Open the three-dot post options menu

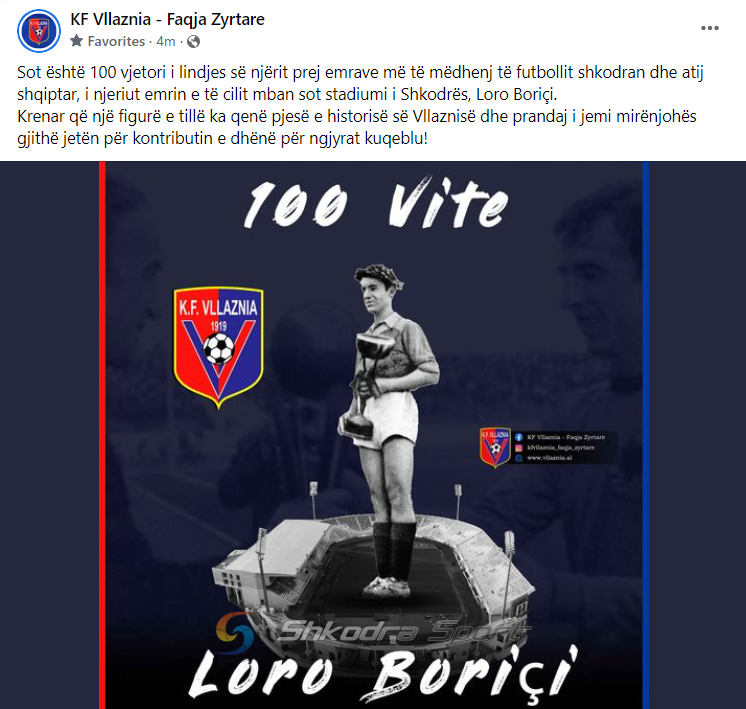point(710,28)
